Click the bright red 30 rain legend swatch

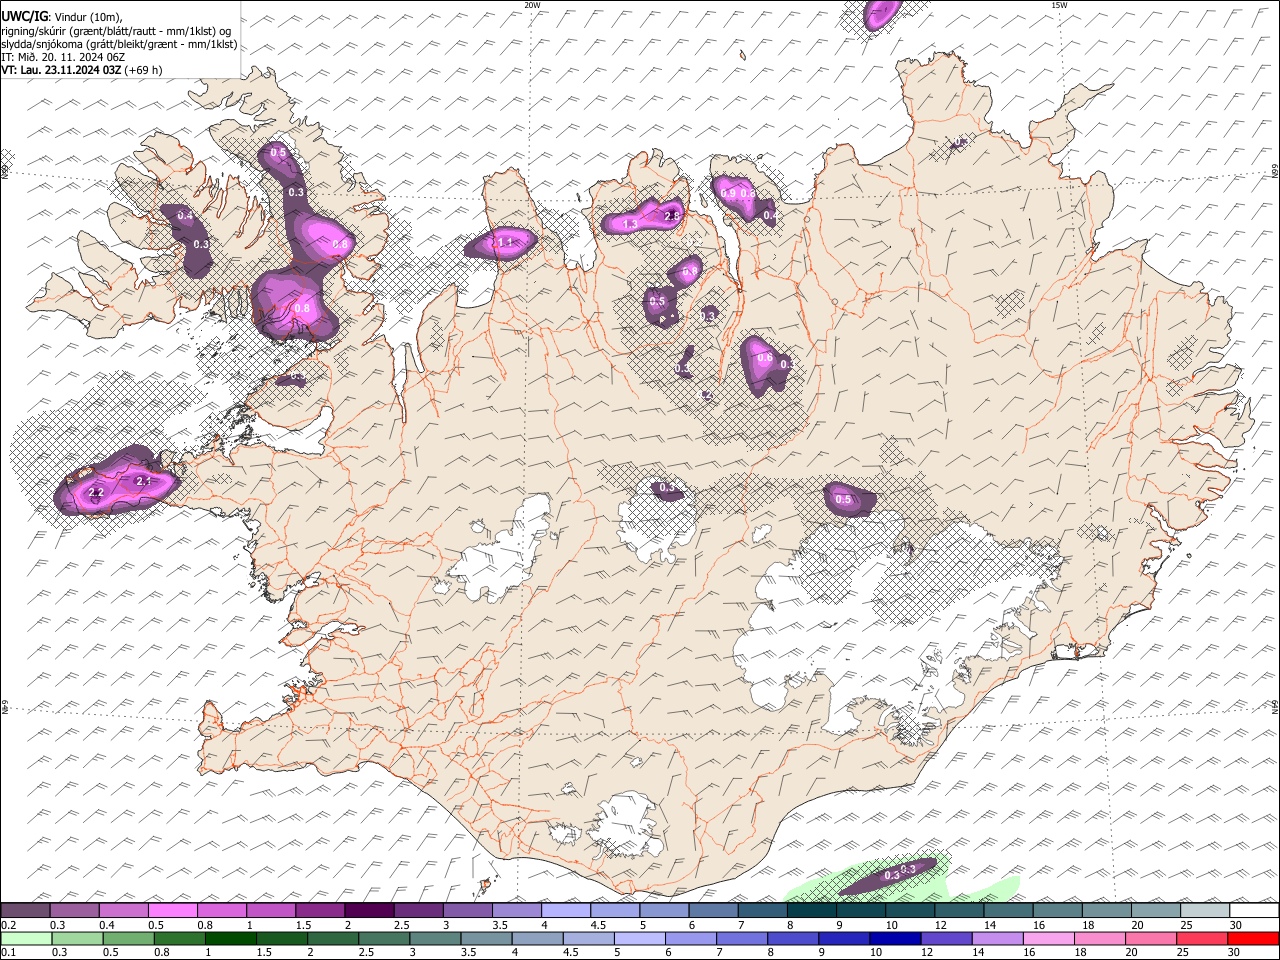(x=1253, y=938)
